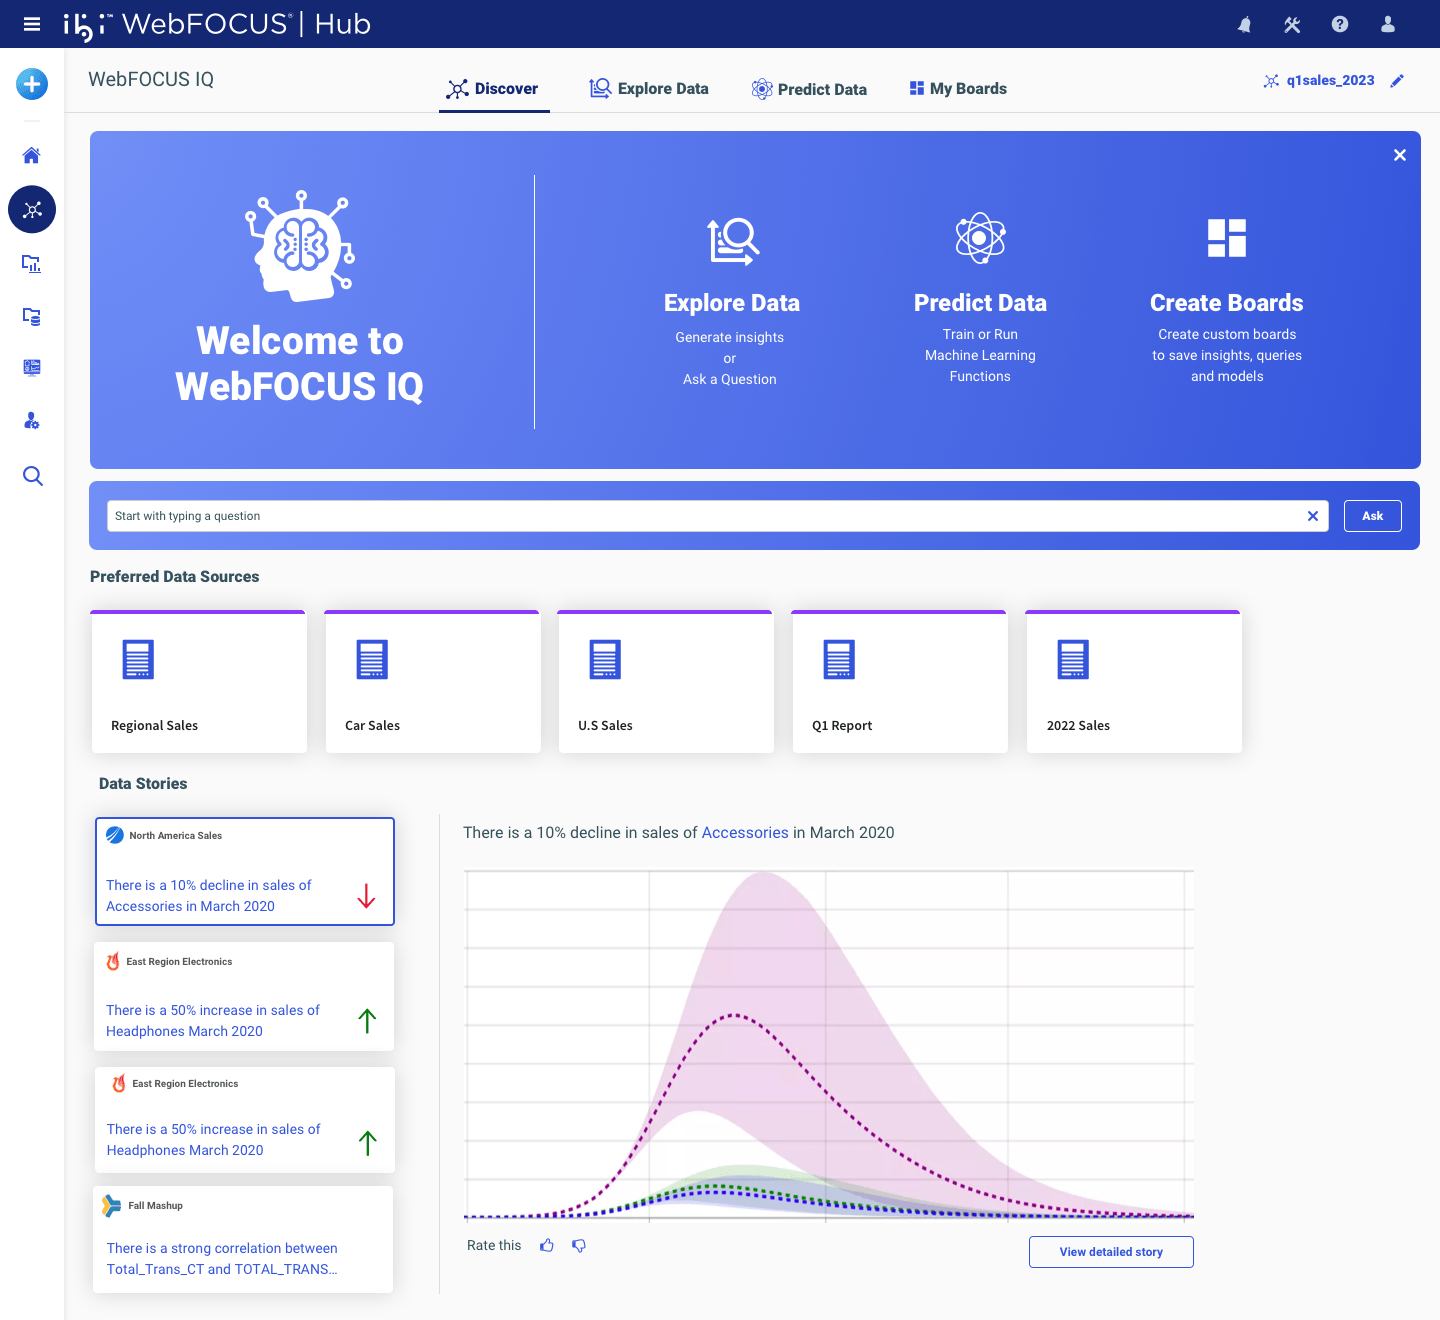Screen dimensions: 1440x1320
Task: Open notifications bell icon
Action: point(1244,24)
